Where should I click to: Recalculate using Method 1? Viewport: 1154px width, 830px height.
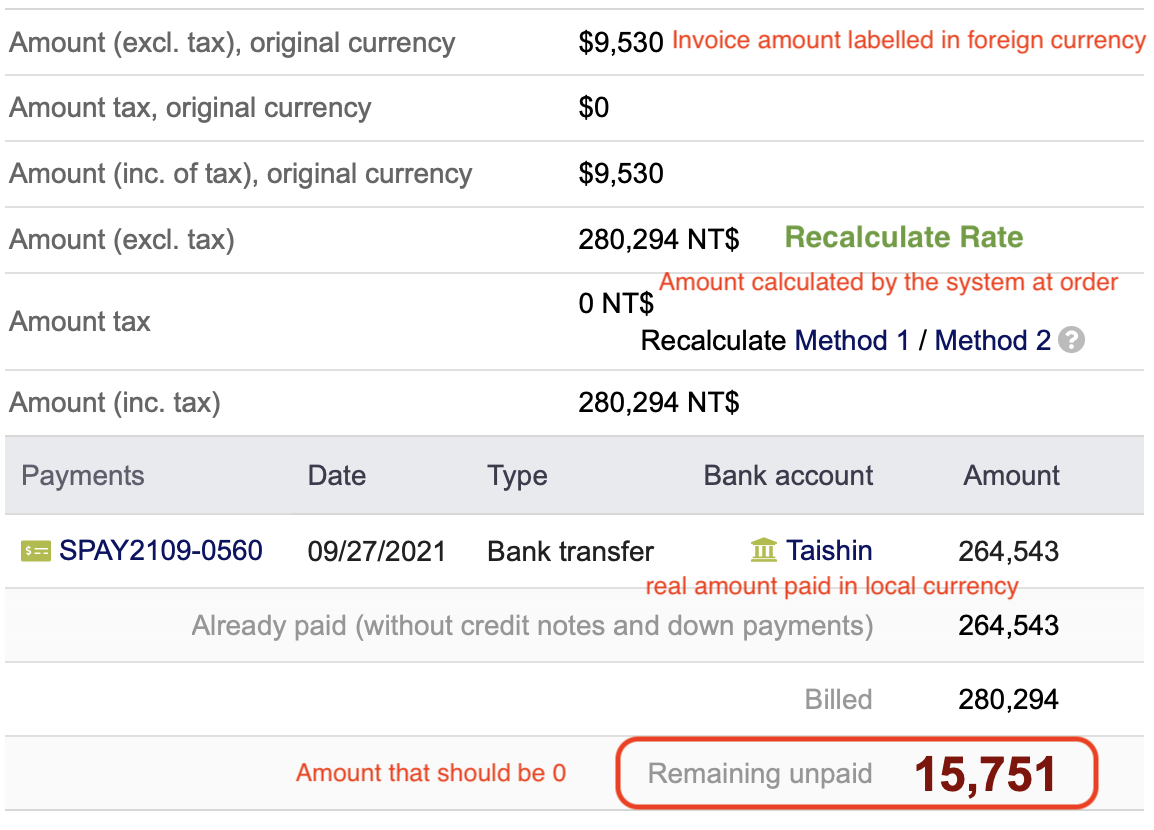(851, 340)
